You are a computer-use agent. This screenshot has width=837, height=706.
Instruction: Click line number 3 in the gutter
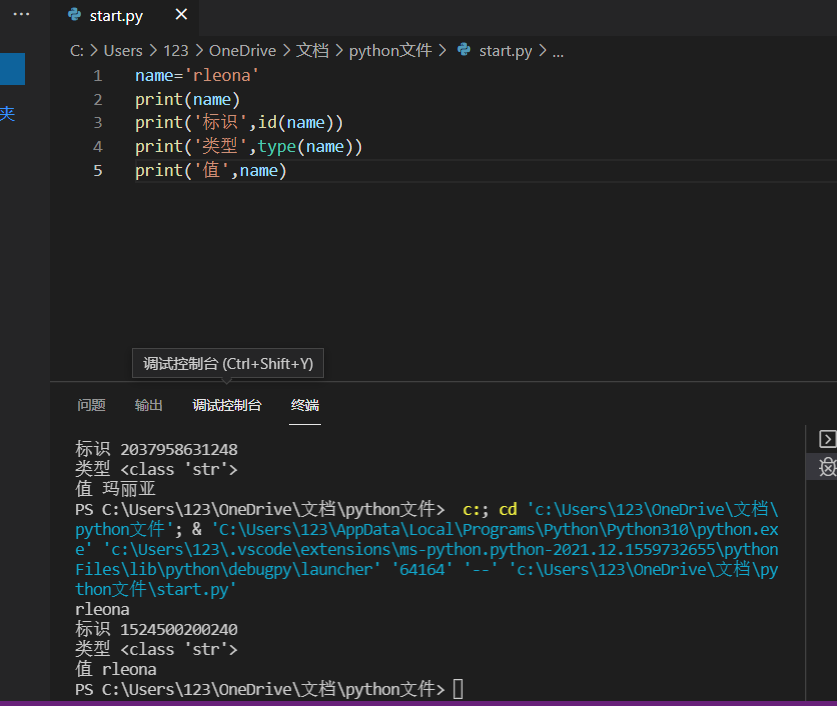click(x=98, y=123)
